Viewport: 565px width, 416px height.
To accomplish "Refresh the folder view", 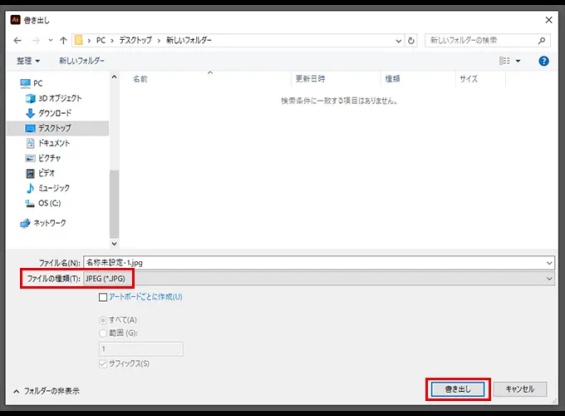I will click(411, 41).
